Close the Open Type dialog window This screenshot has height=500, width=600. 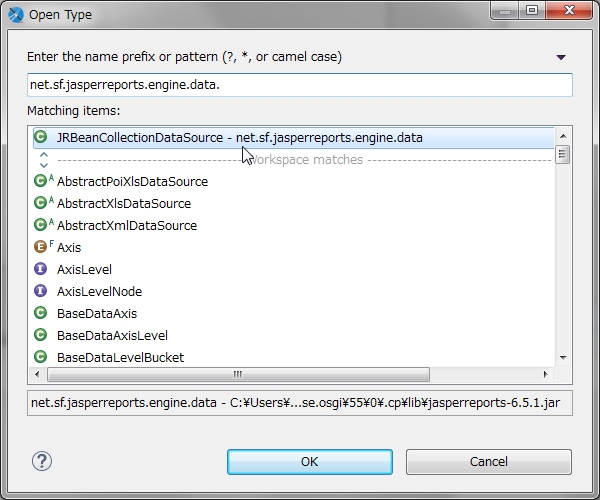pyautogui.click(x=569, y=10)
